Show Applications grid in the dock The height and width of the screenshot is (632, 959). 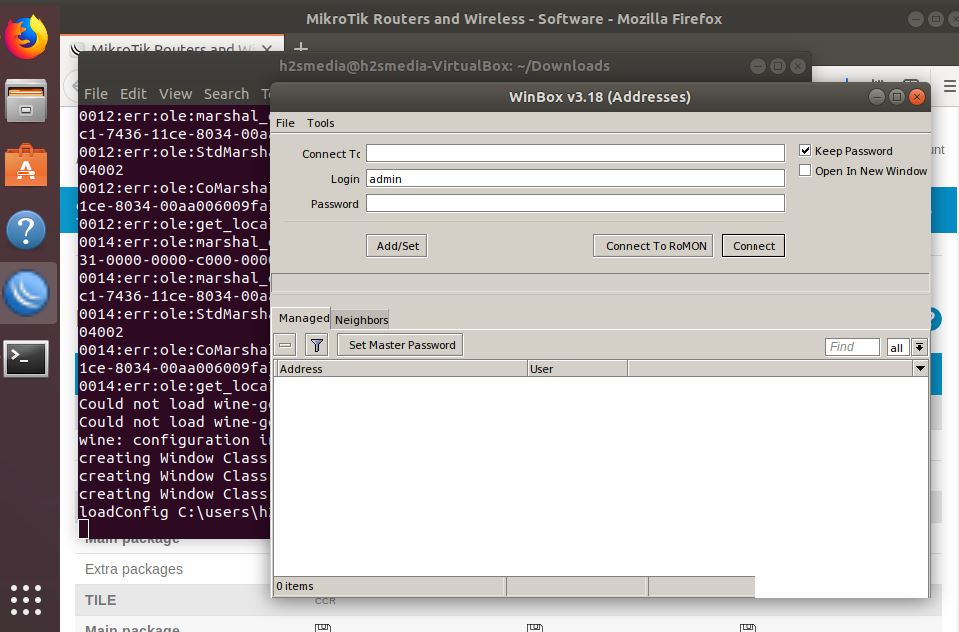[x=26, y=600]
